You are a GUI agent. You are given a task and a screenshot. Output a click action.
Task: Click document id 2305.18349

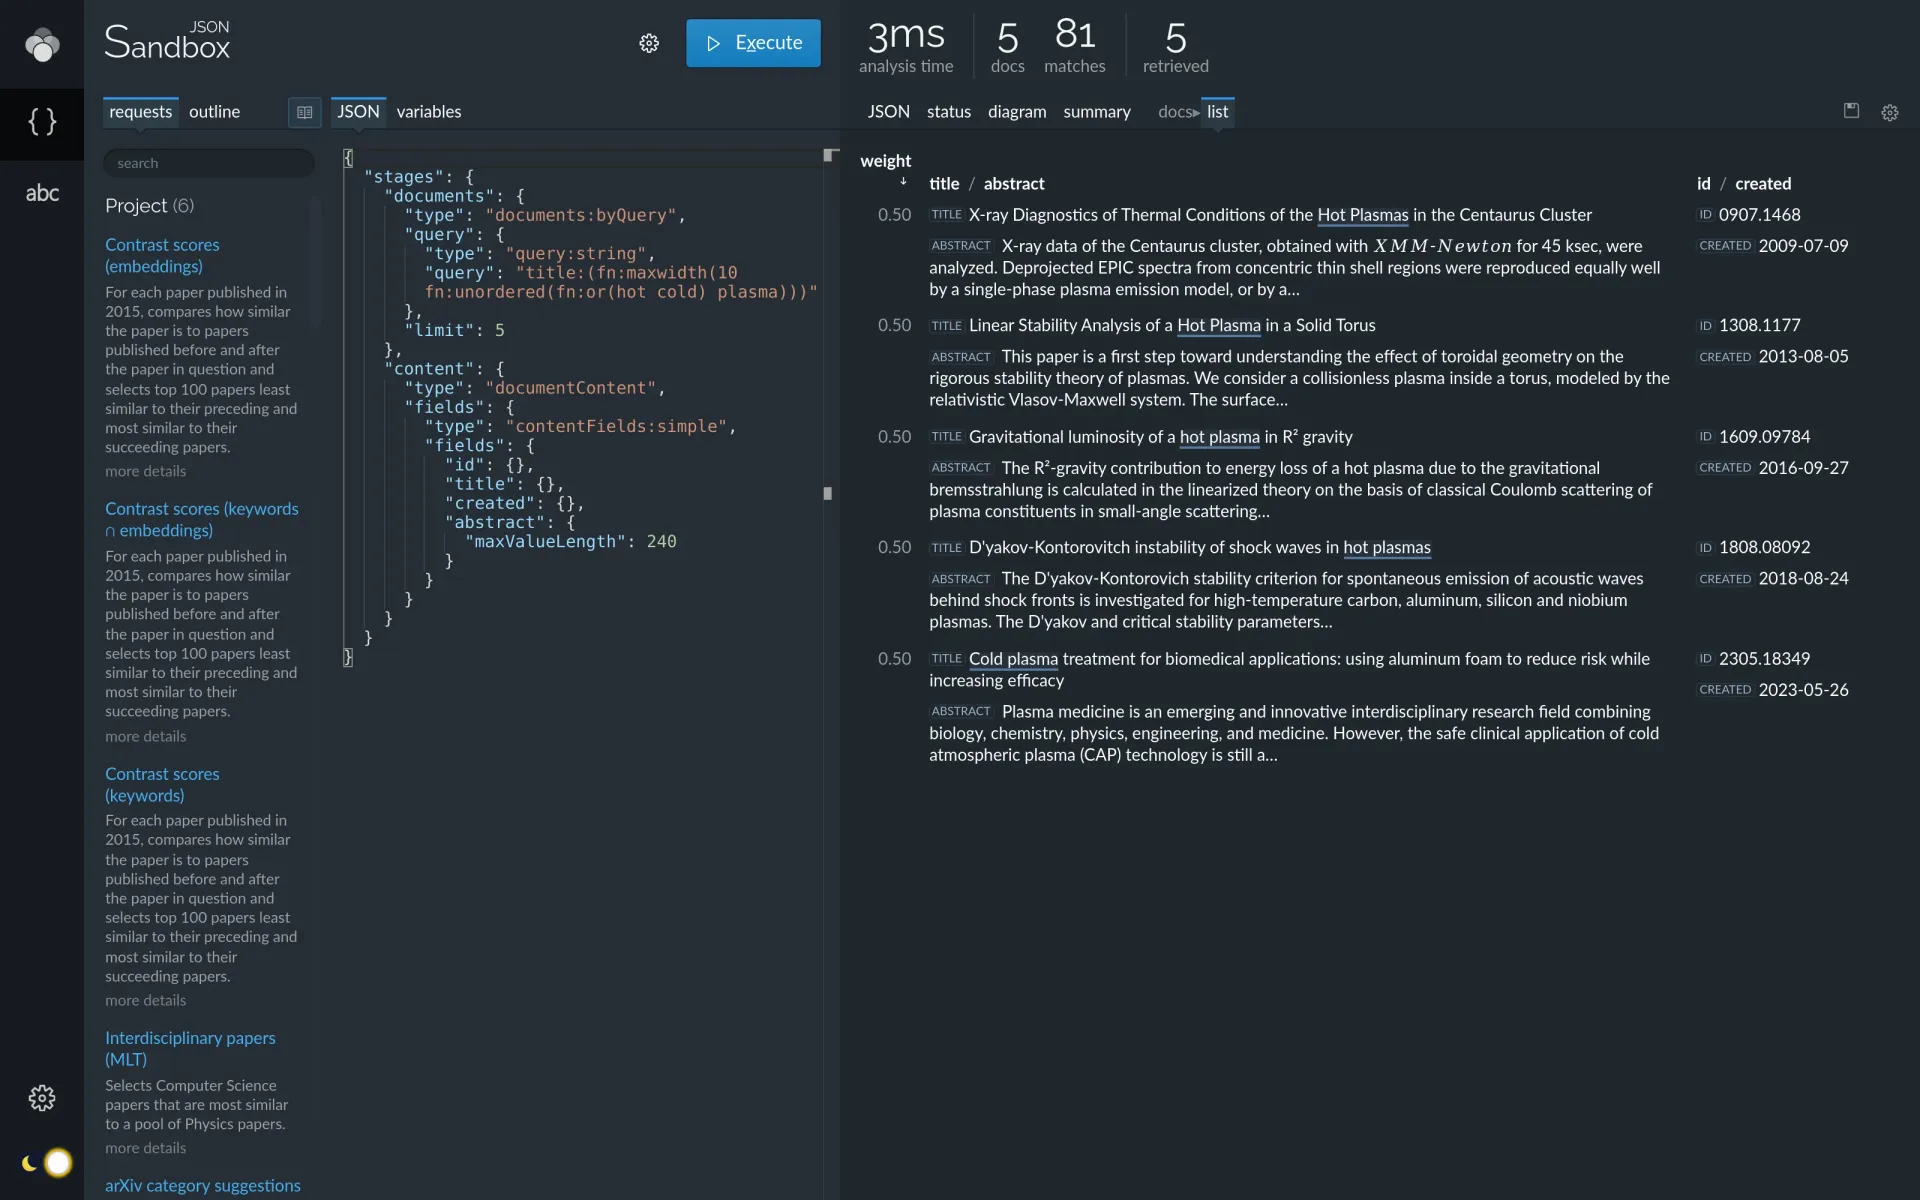click(1764, 658)
